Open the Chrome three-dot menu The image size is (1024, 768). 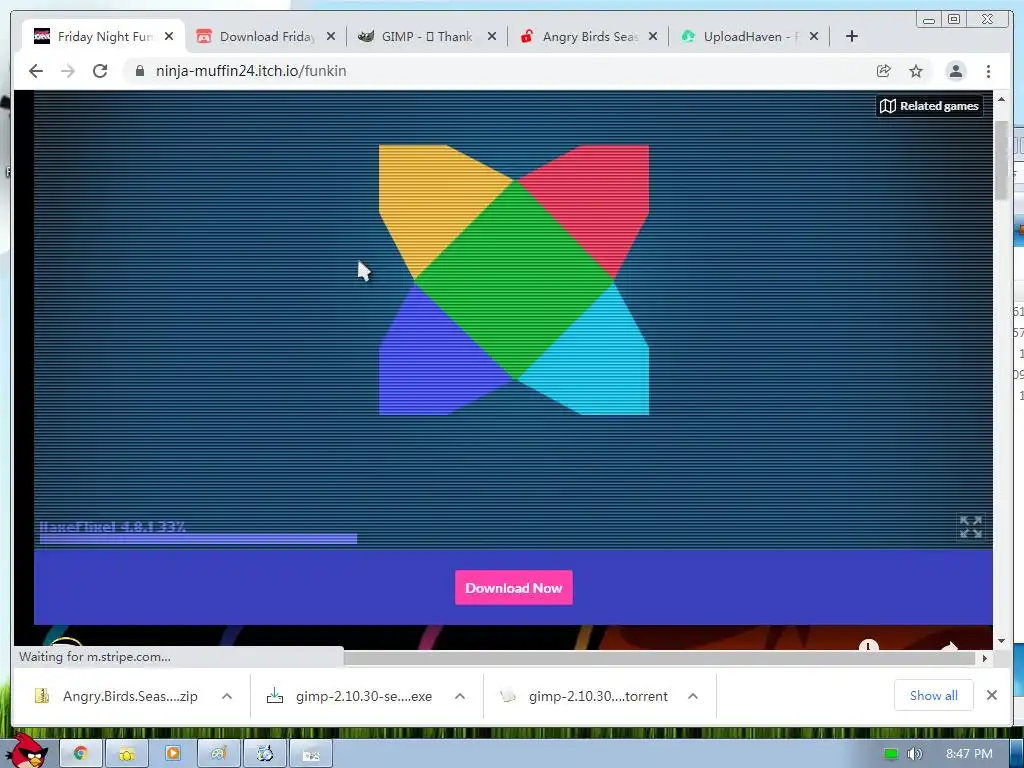[x=988, y=71]
